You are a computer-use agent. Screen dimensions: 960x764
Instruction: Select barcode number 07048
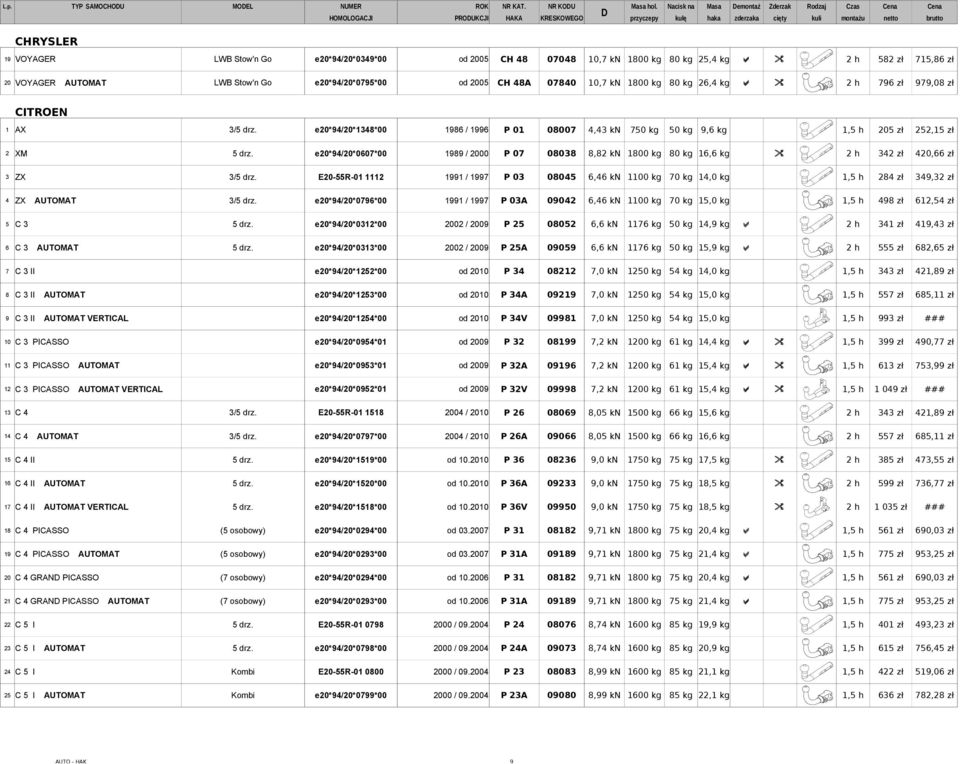(x=561, y=59)
